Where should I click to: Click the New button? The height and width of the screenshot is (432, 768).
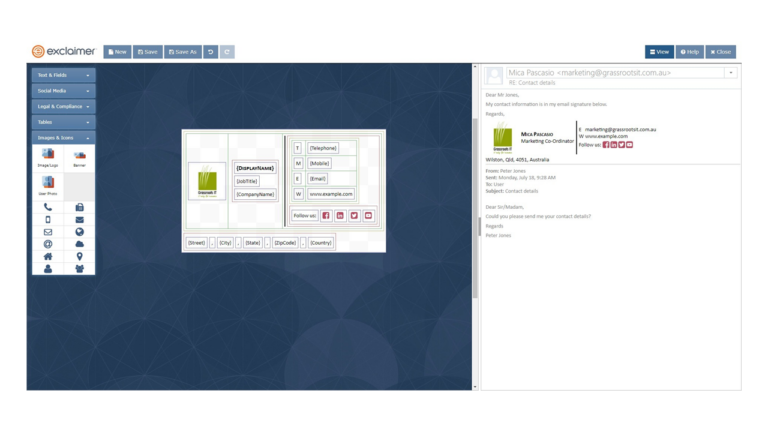pyautogui.click(x=117, y=52)
